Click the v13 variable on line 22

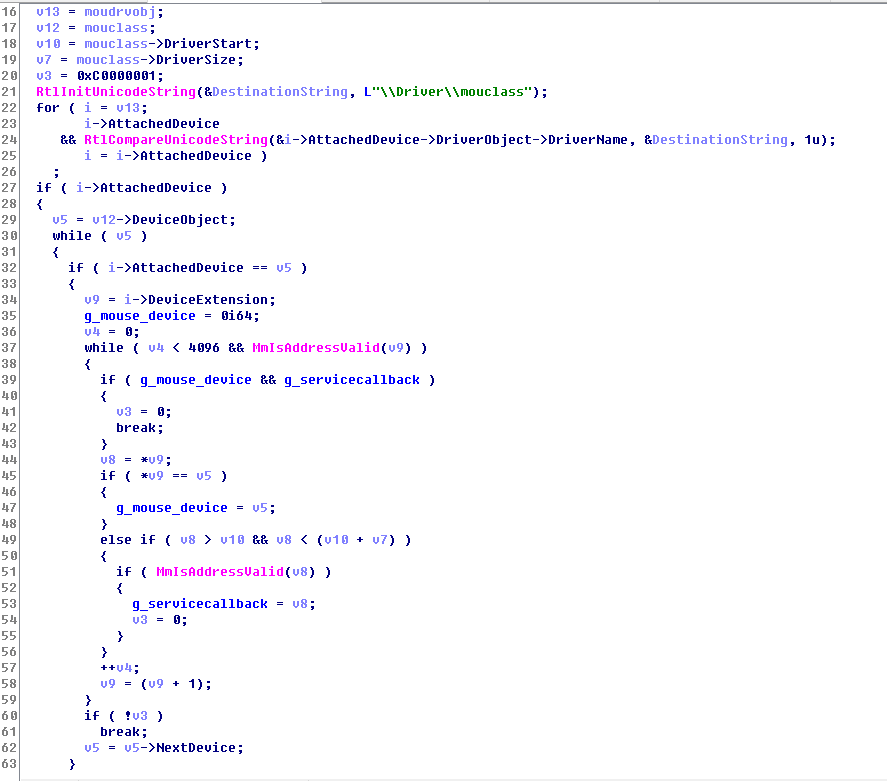click(x=128, y=108)
